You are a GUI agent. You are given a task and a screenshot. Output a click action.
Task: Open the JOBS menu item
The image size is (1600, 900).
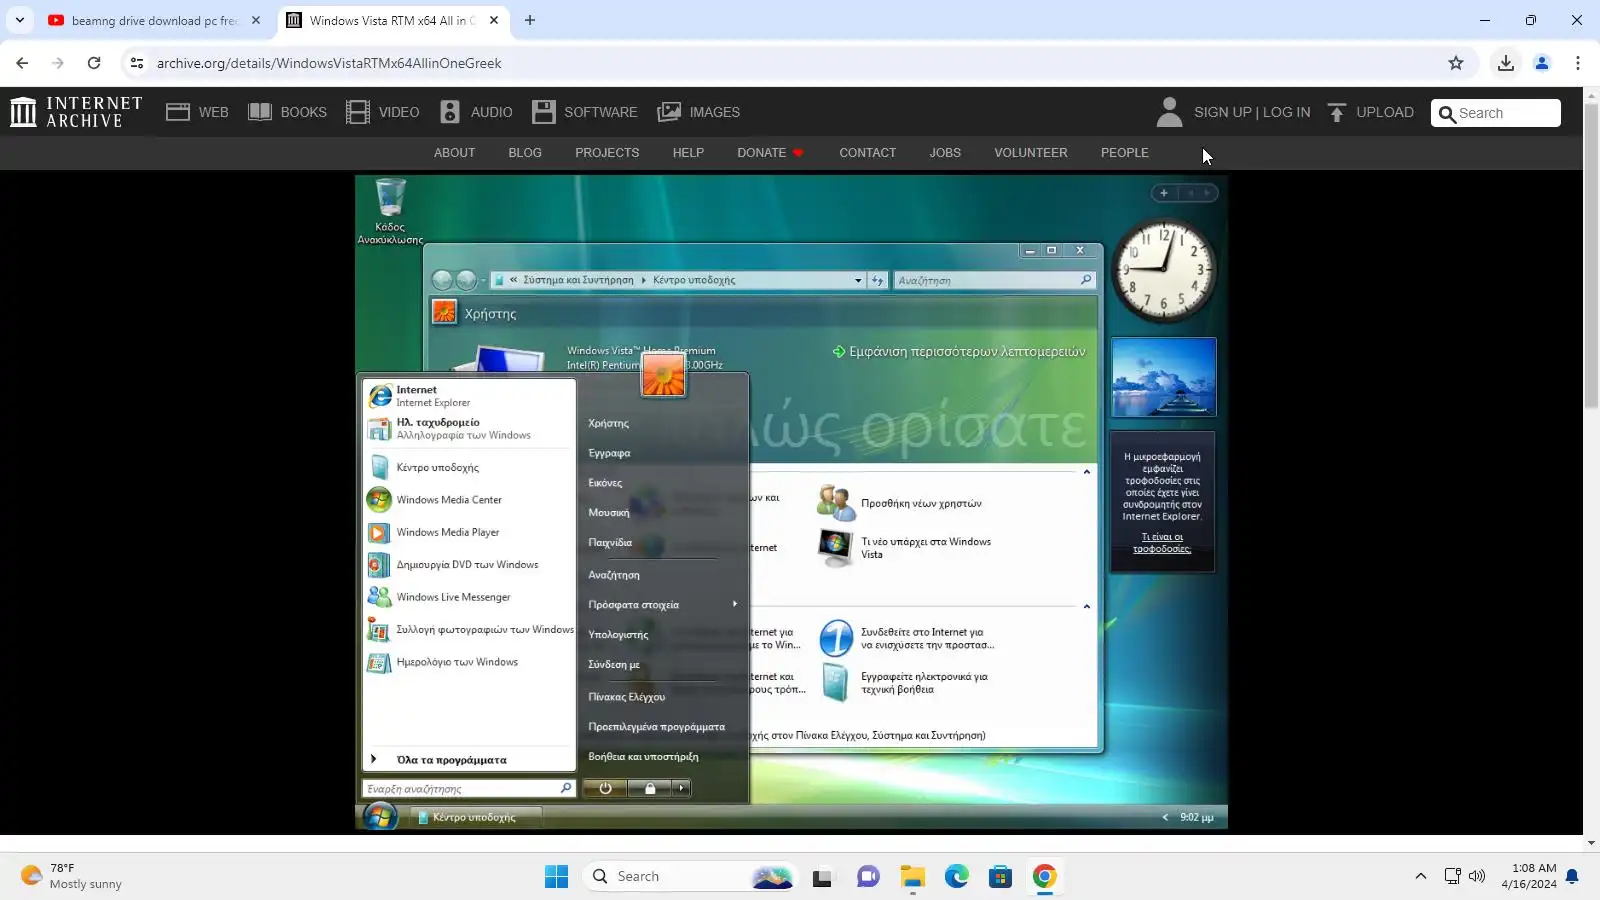pyautogui.click(x=945, y=153)
